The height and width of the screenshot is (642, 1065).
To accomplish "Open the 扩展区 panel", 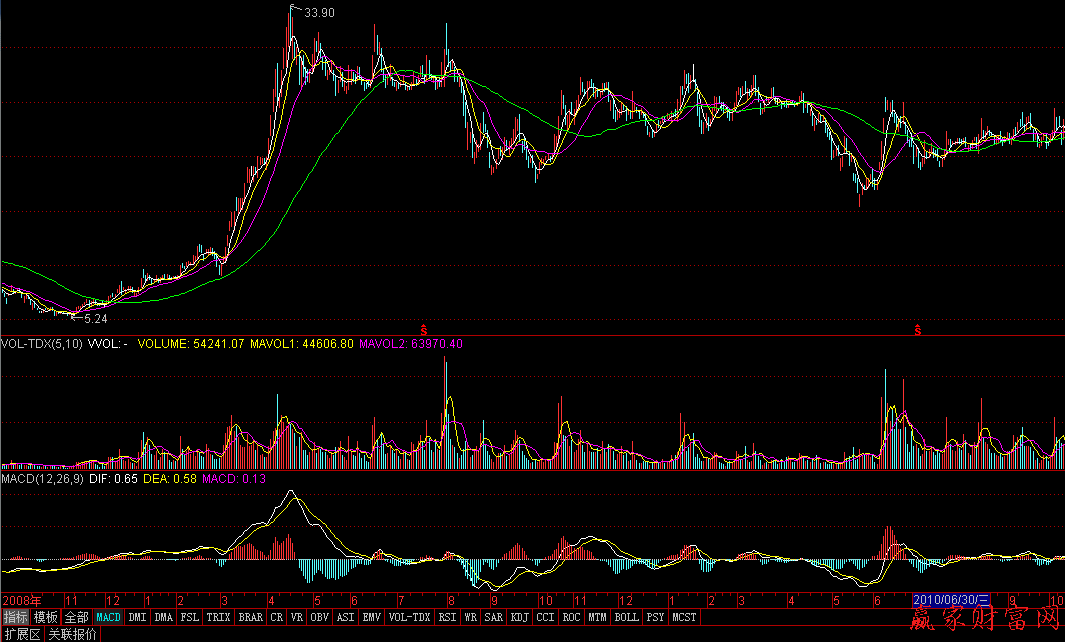I will 23,634.
